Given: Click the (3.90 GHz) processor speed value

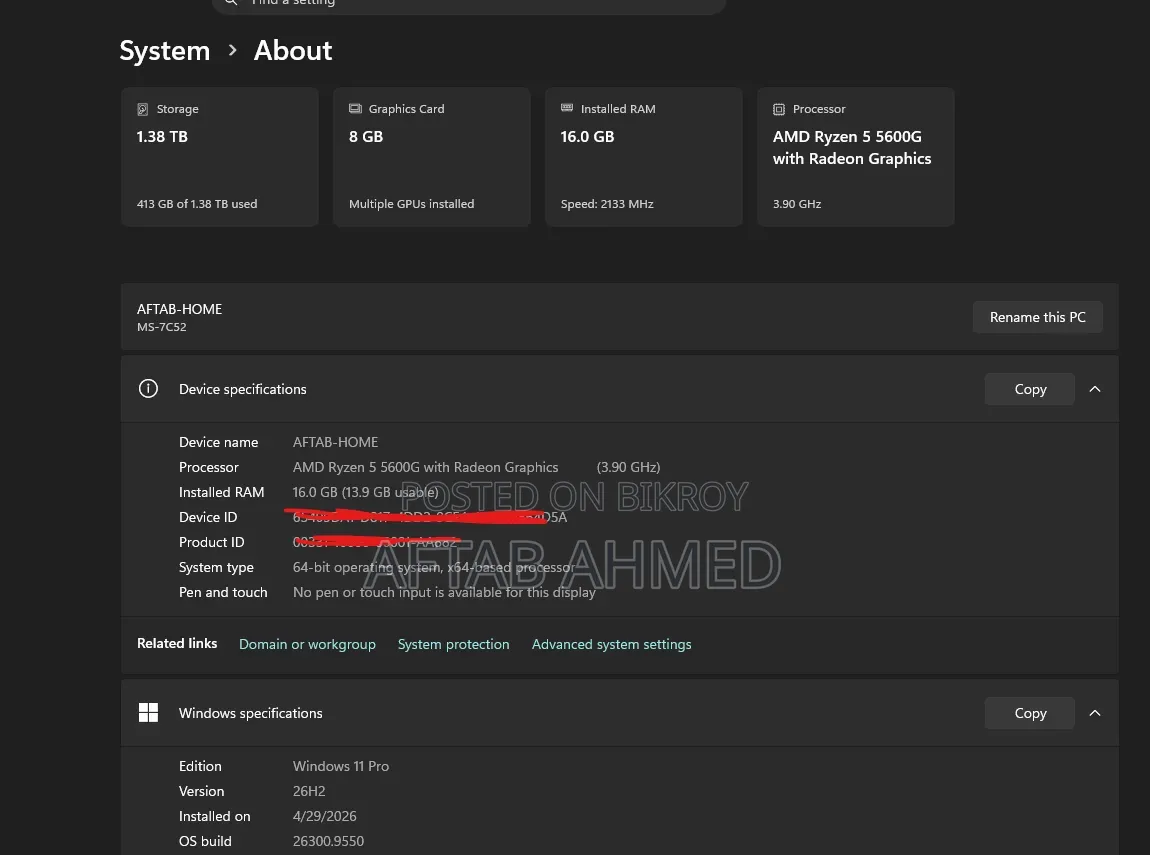Looking at the screenshot, I should (629, 467).
